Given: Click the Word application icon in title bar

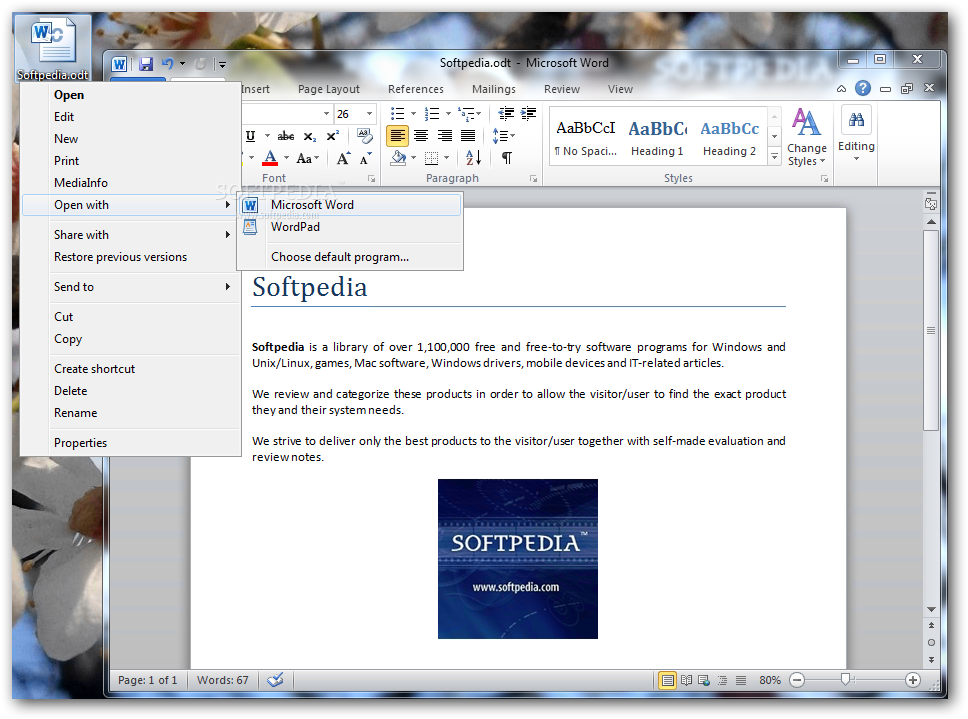Looking at the screenshot, I should 119,64.
